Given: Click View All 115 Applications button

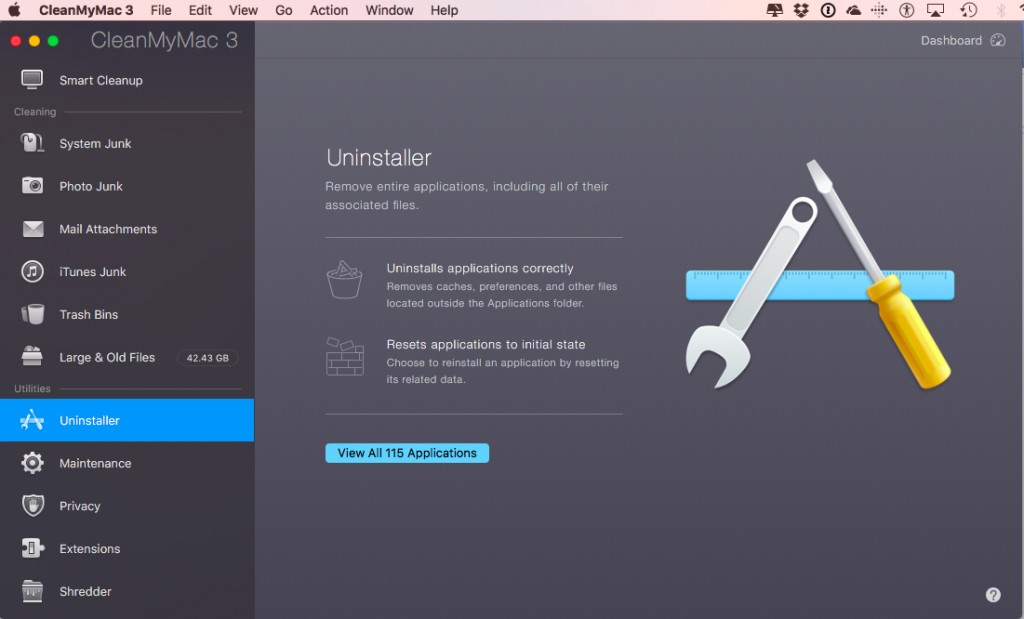Looking at the screenshot, I should [x=407, y=452].
